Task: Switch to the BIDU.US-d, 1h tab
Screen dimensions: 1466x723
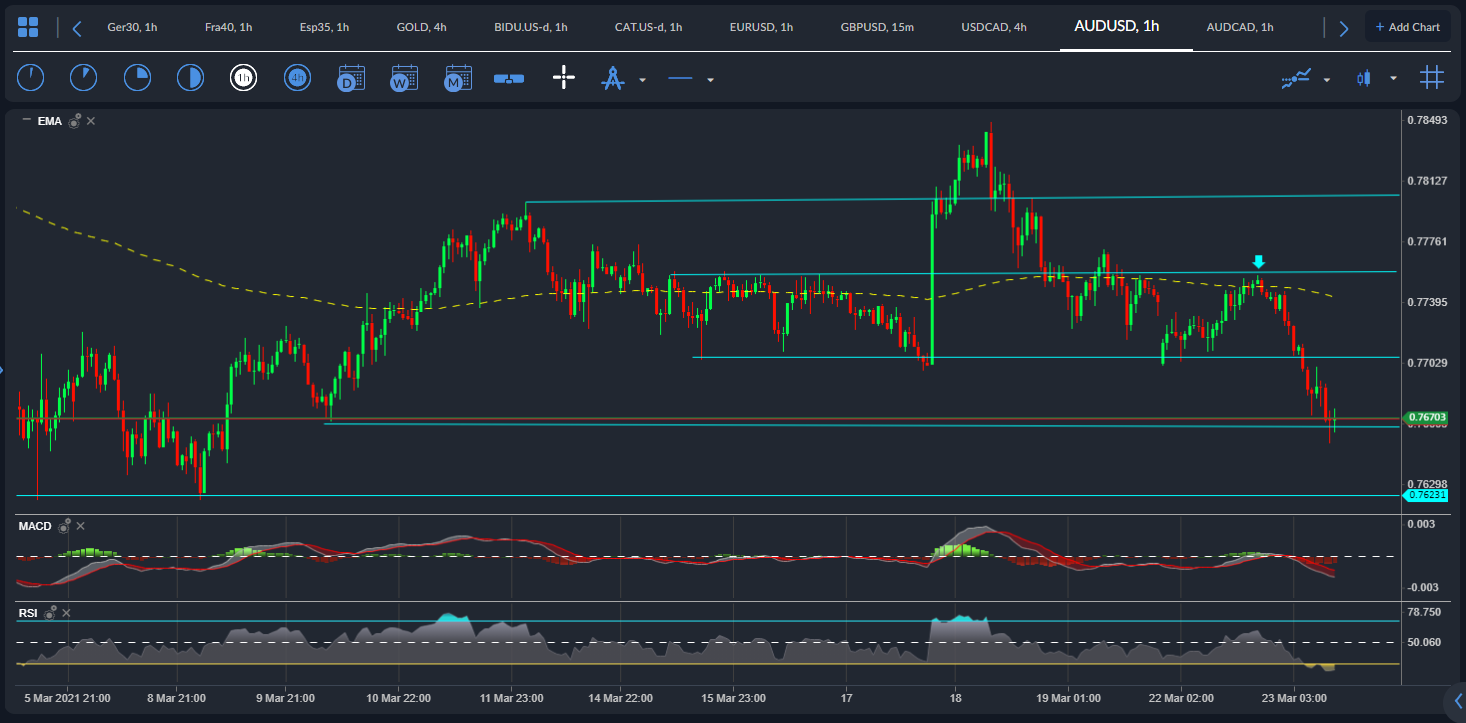Action: [531, 27]
